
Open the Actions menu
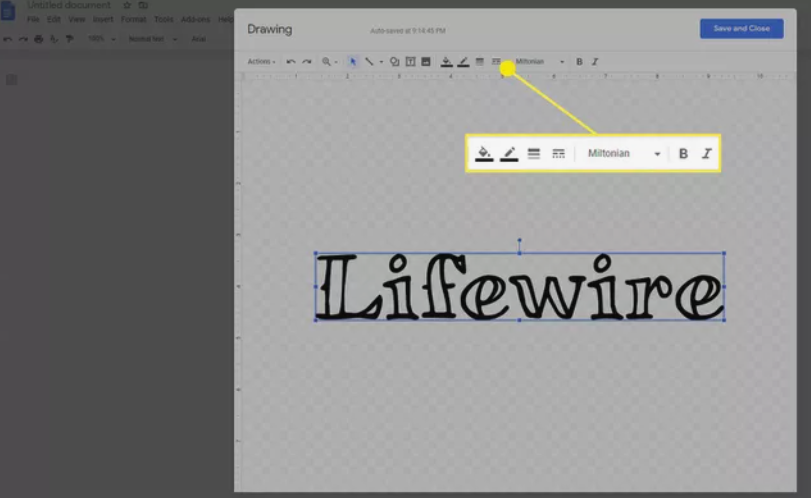[x=261, y=62]
